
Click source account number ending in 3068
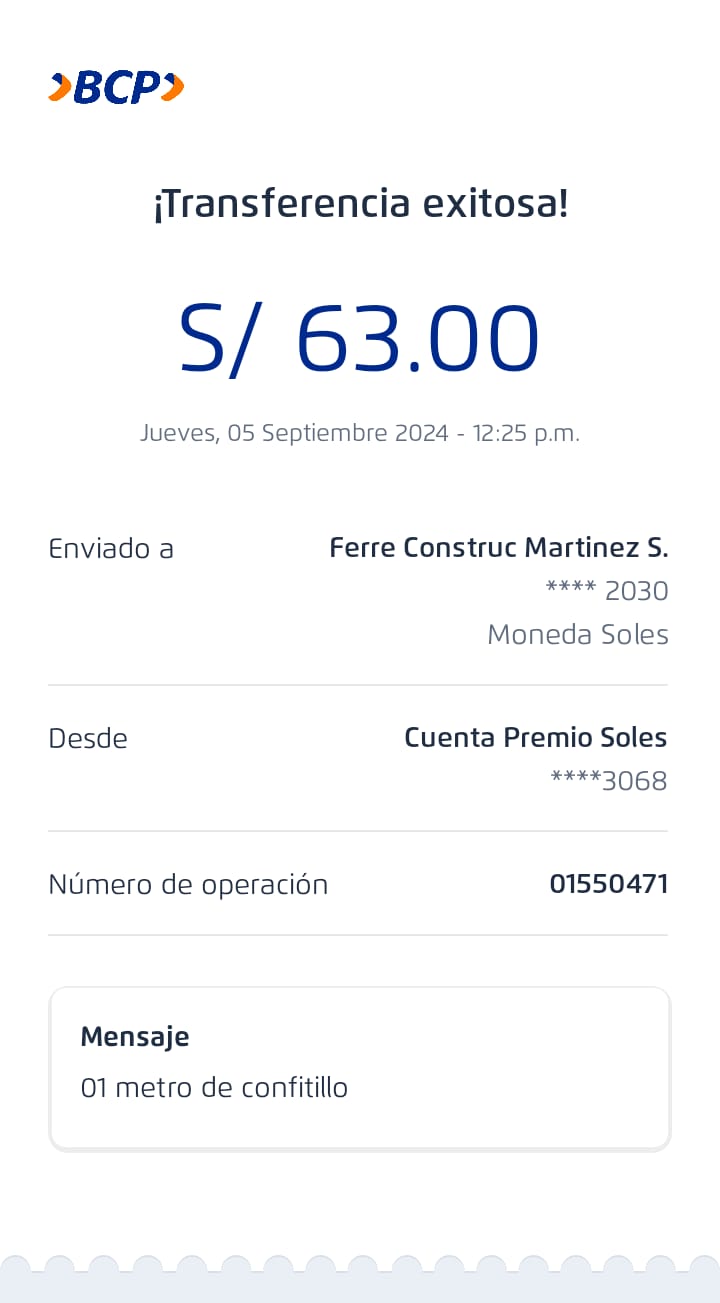click(608, 781)
